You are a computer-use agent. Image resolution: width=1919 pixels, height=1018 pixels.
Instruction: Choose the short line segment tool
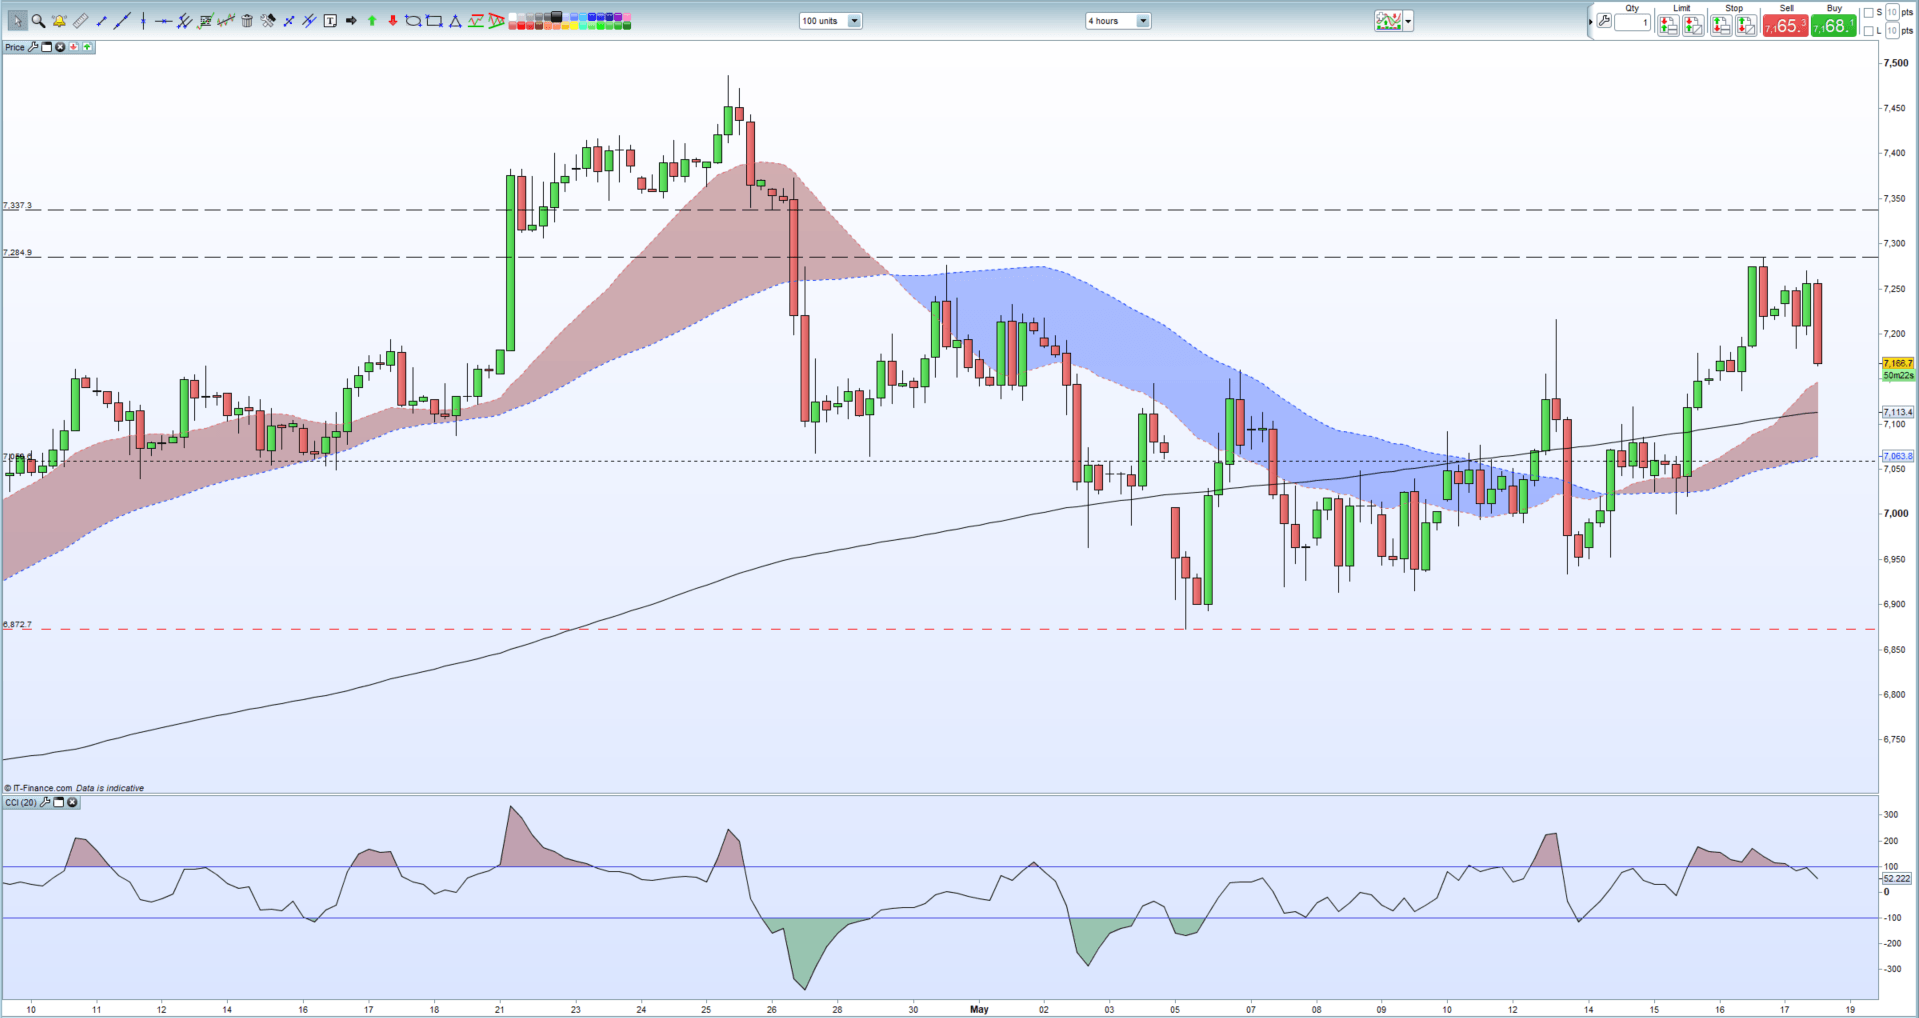pos(101,21)
